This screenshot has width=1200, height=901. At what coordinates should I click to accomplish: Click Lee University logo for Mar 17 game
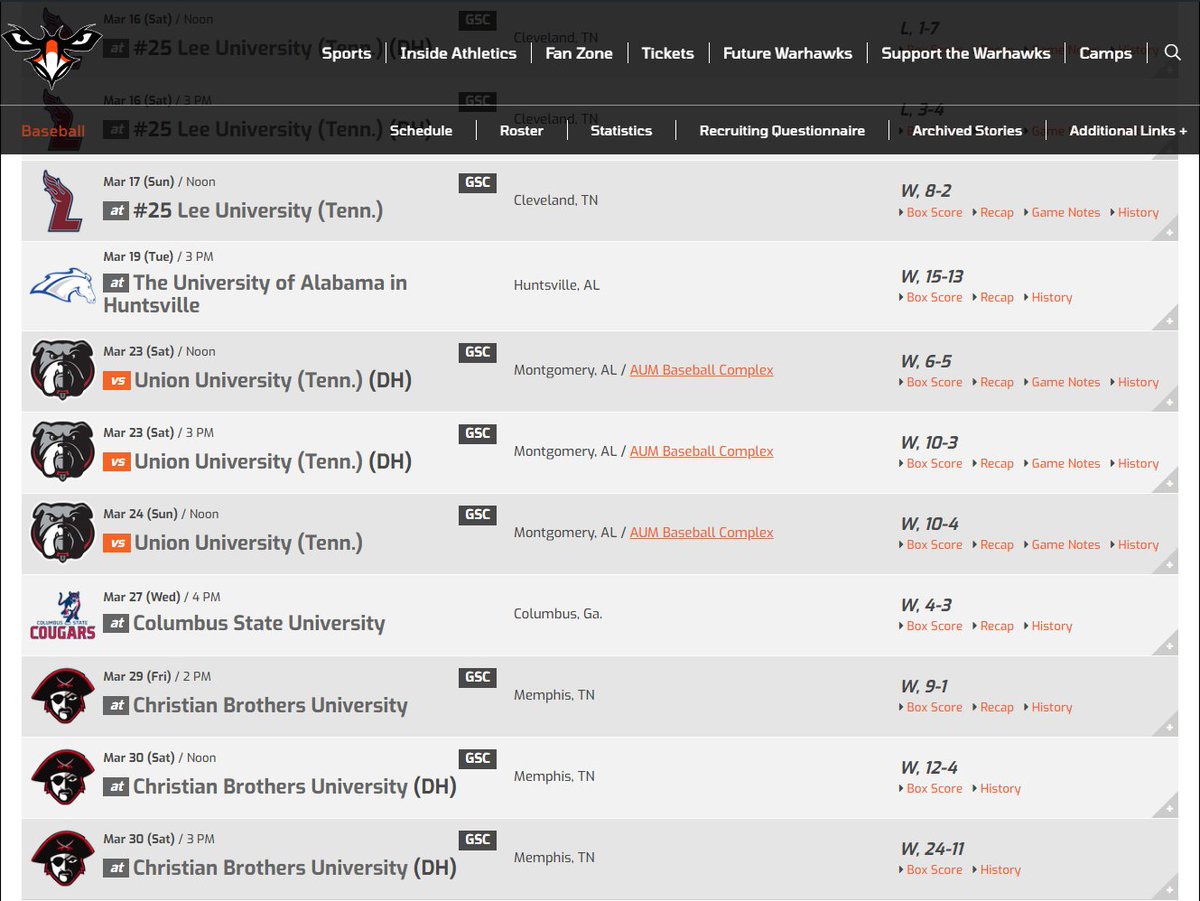tap(63, 200)
